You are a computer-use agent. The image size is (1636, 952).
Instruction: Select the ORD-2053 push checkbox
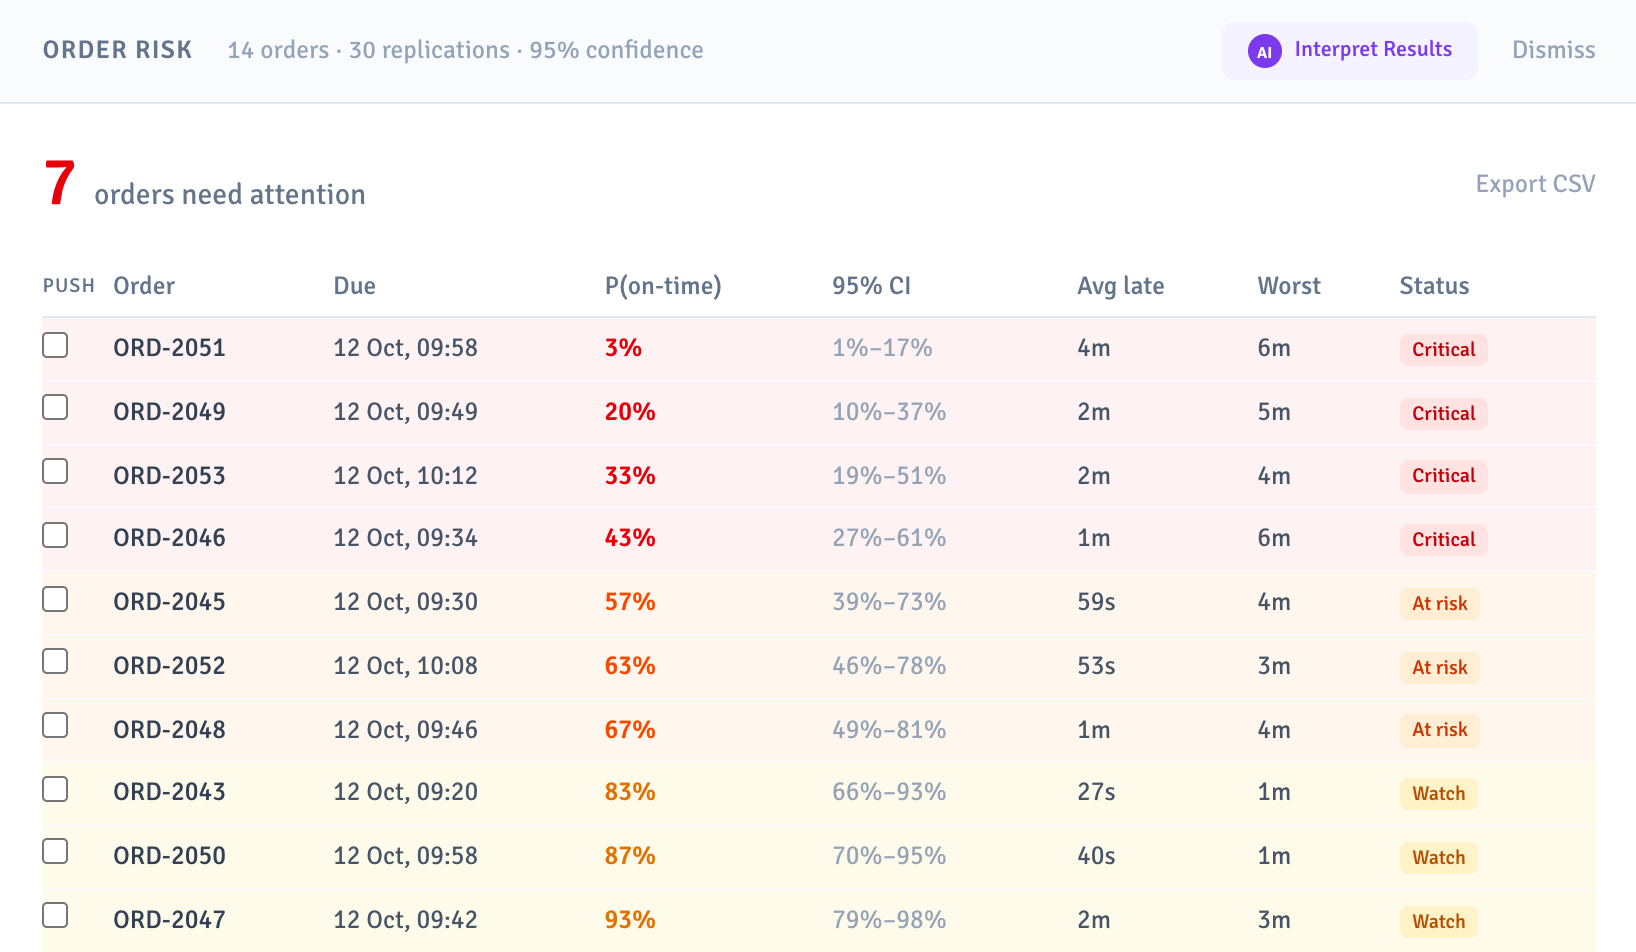coord(55,471)
